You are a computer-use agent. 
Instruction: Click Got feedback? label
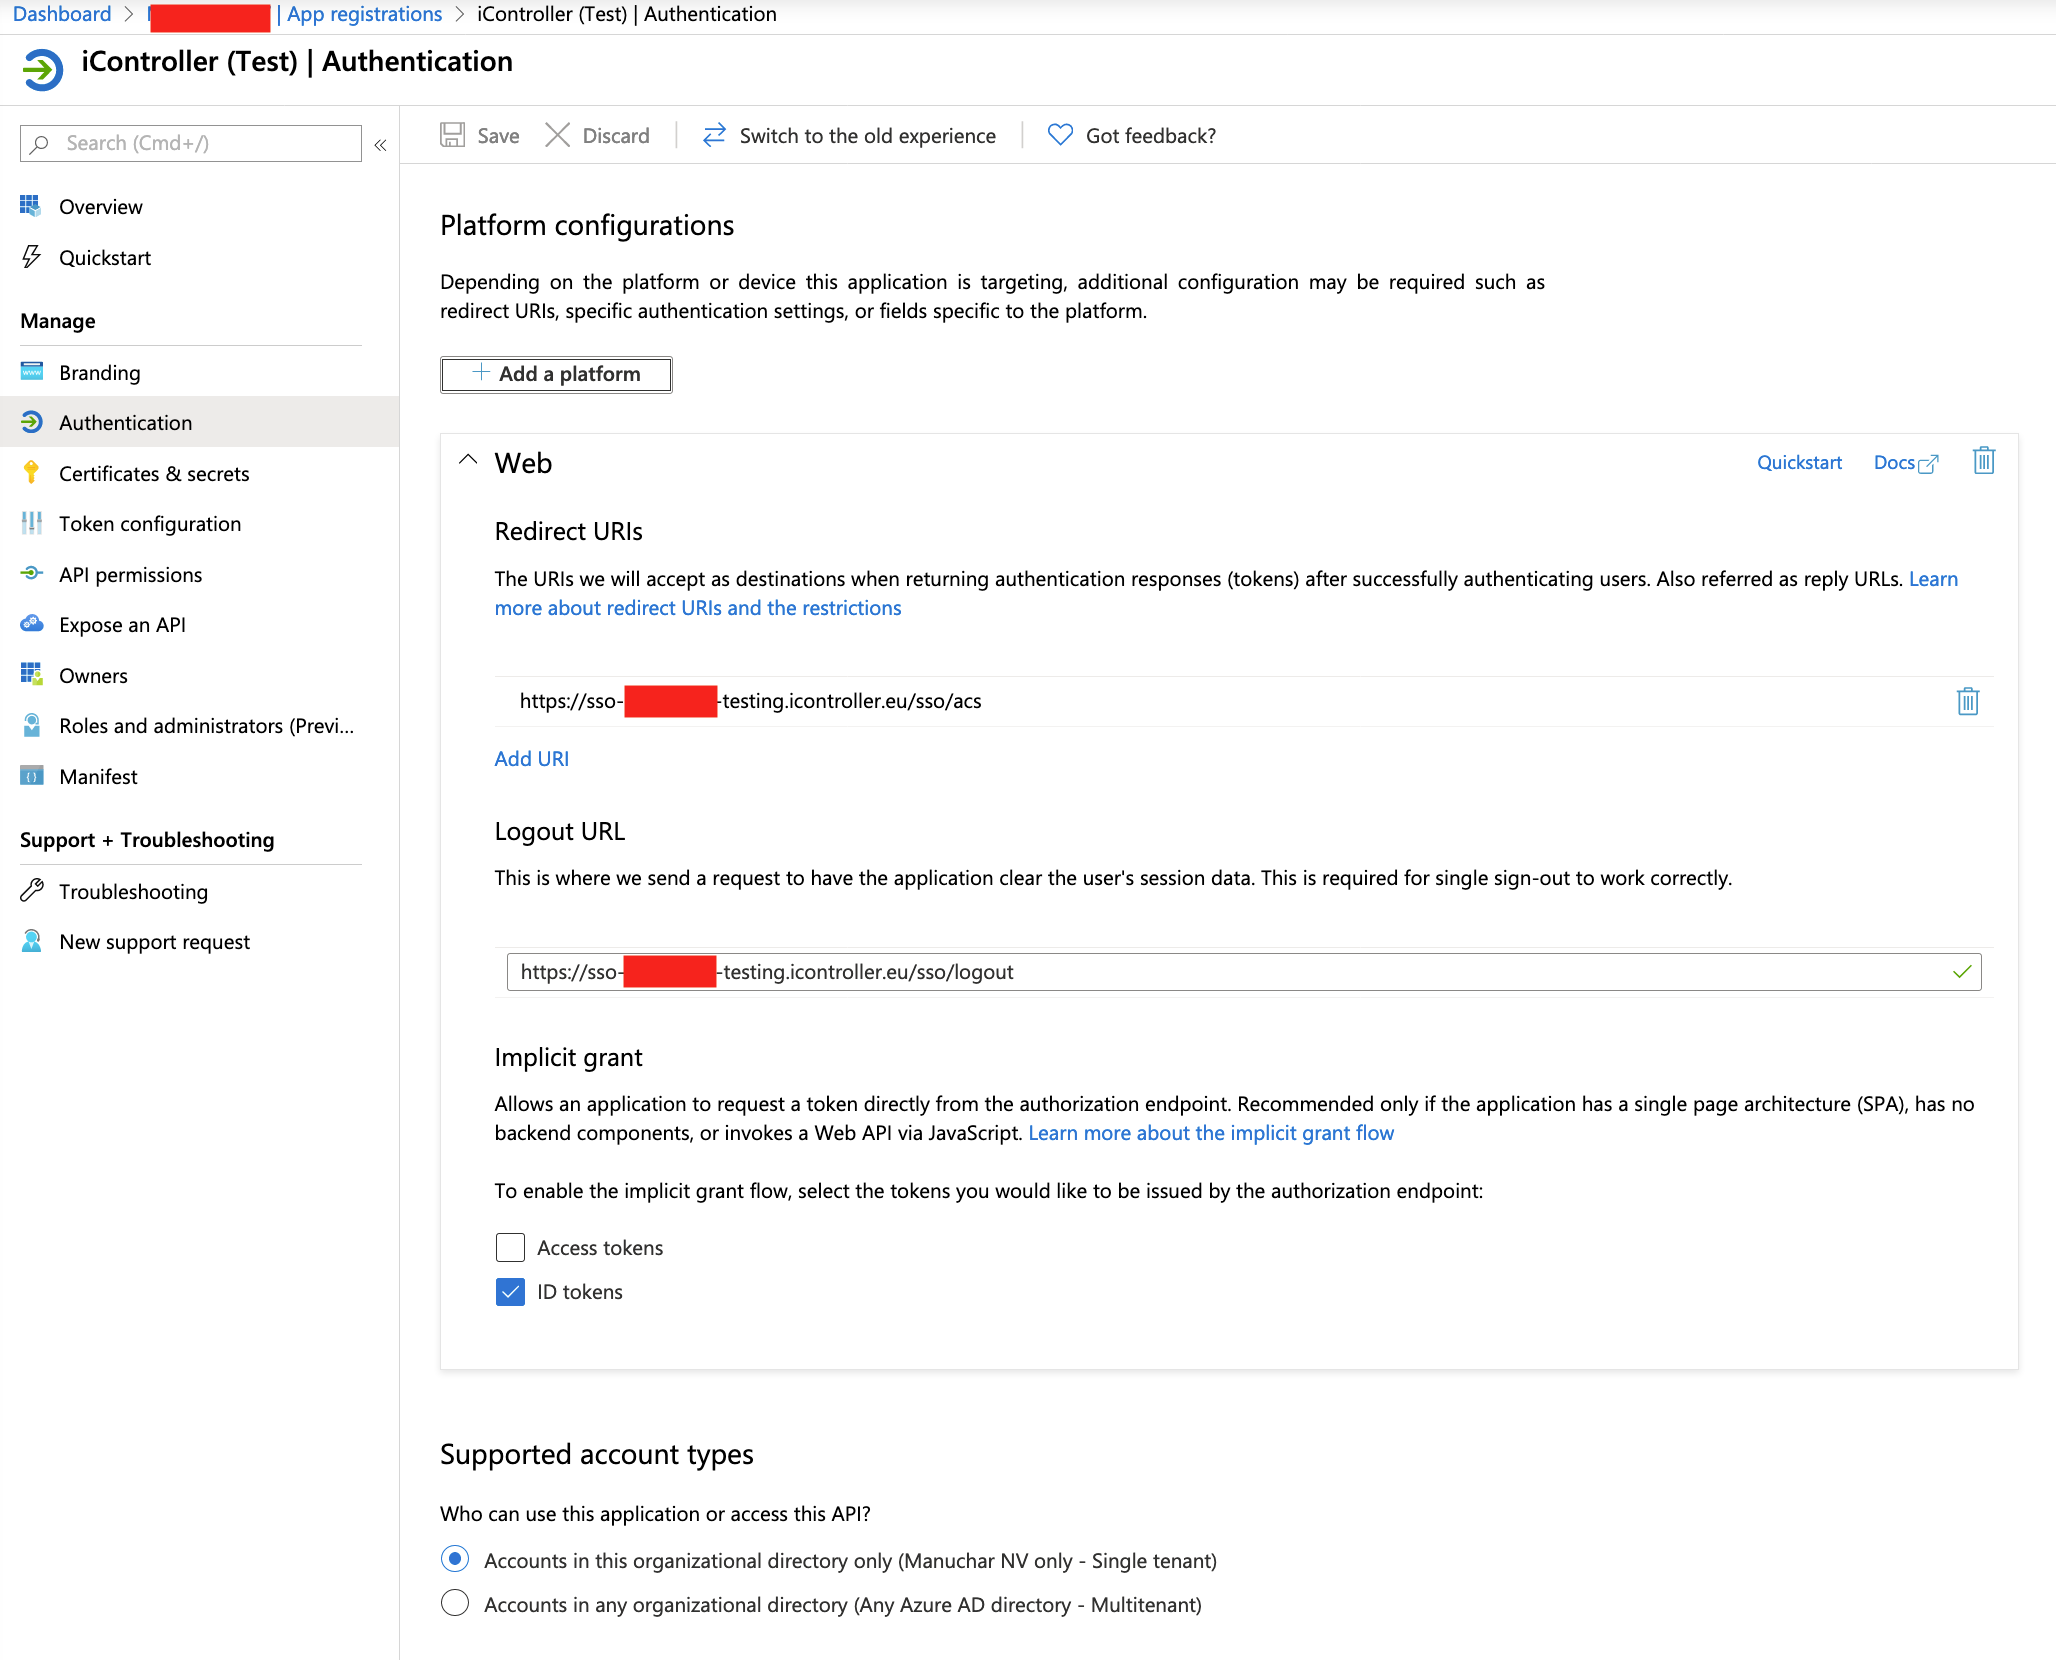coord(1151,135)
